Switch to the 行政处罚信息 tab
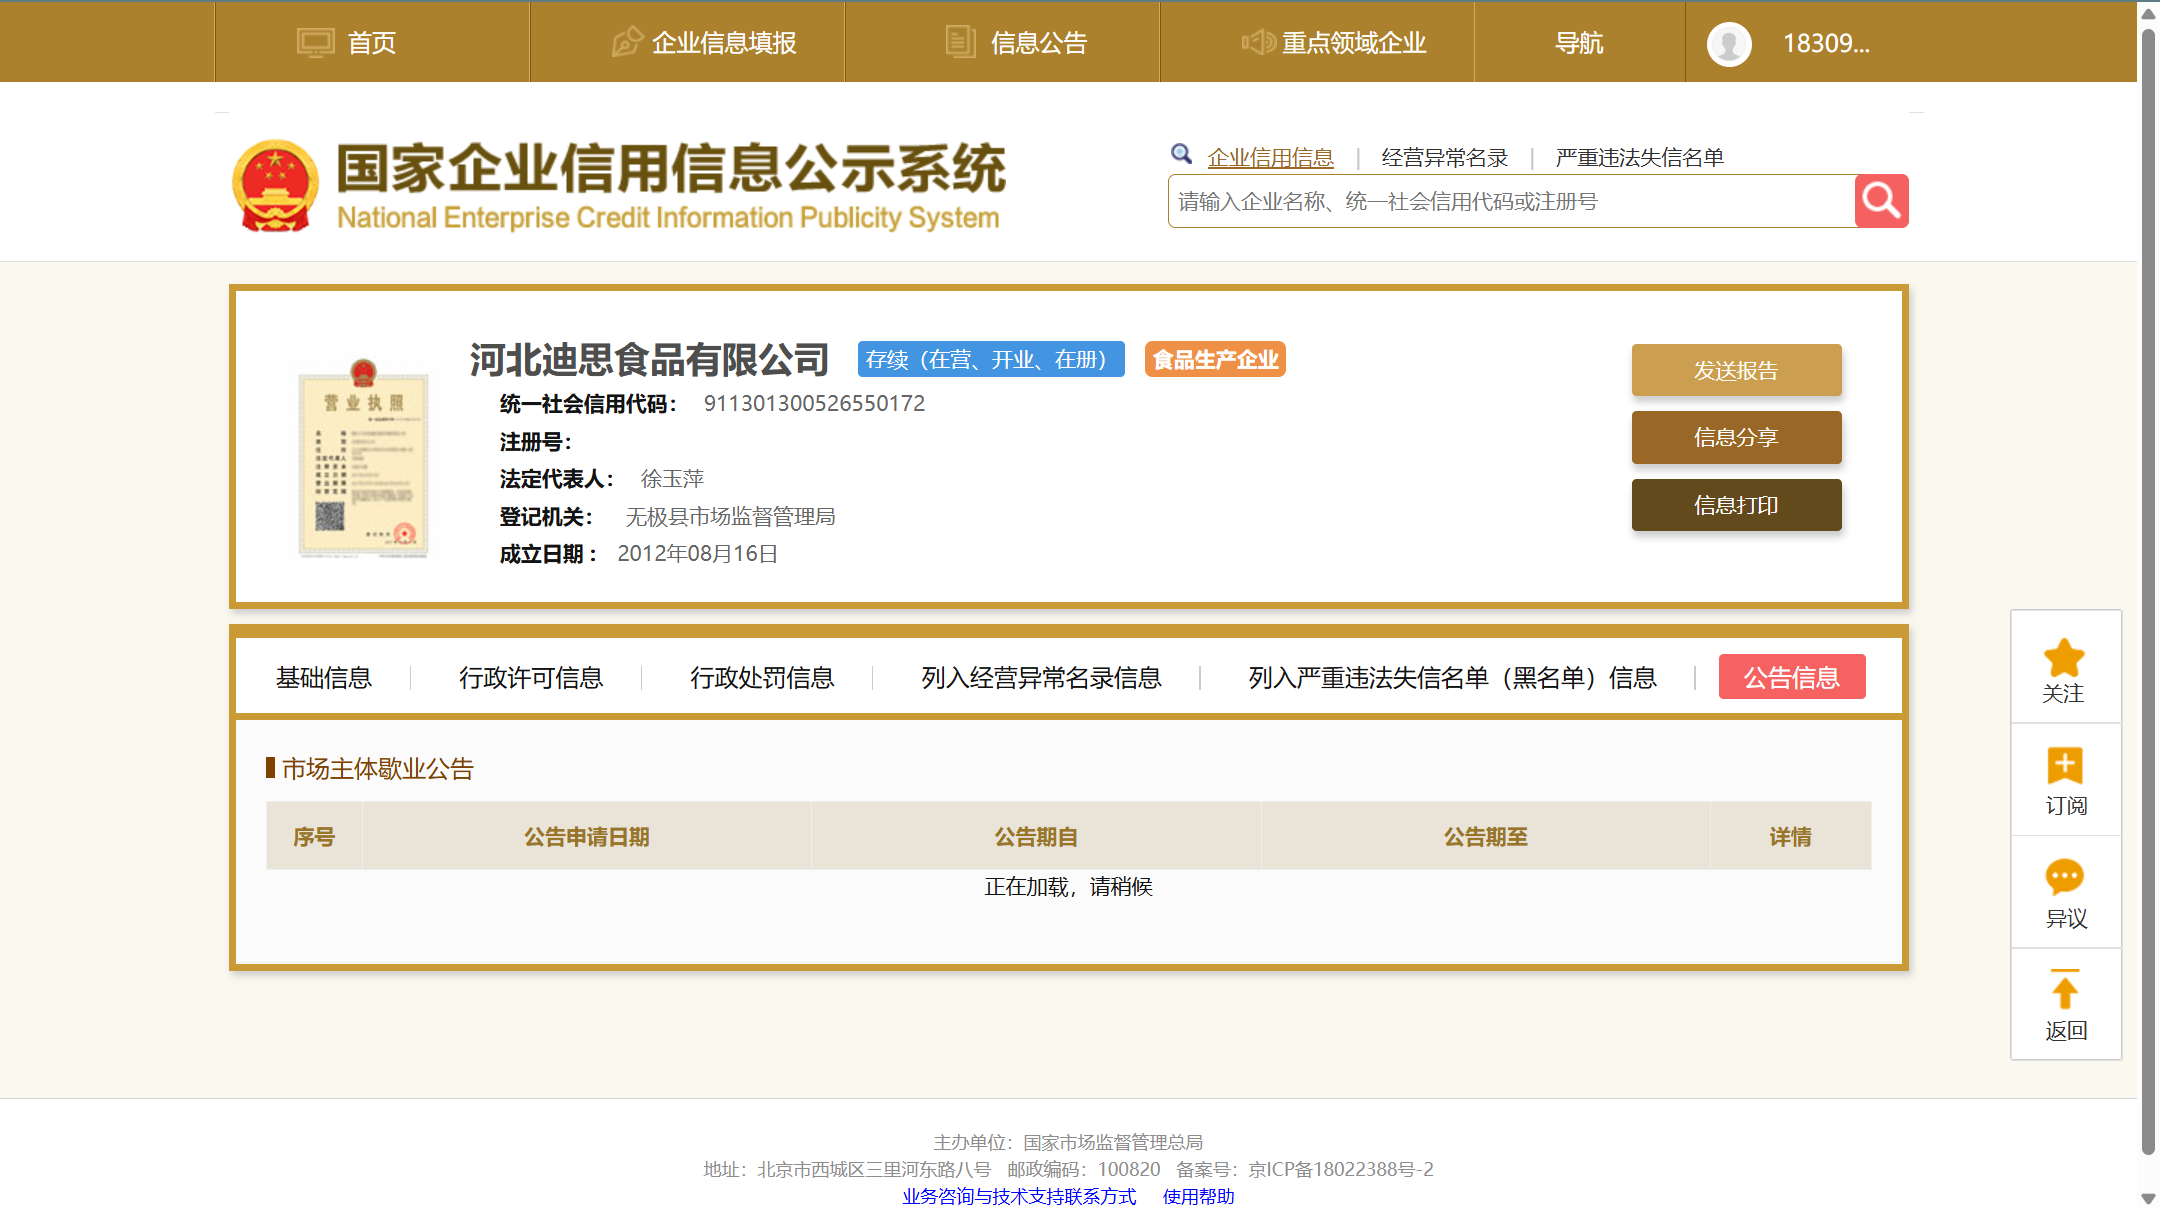The height and width of the screenshot is (1209, 2160). [762, 678]
